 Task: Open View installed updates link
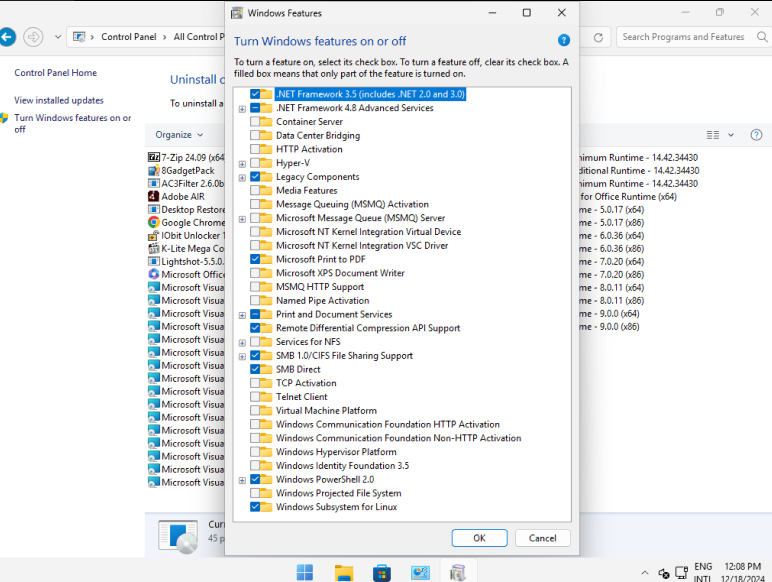pyautogui.click(x=59, y=100)
